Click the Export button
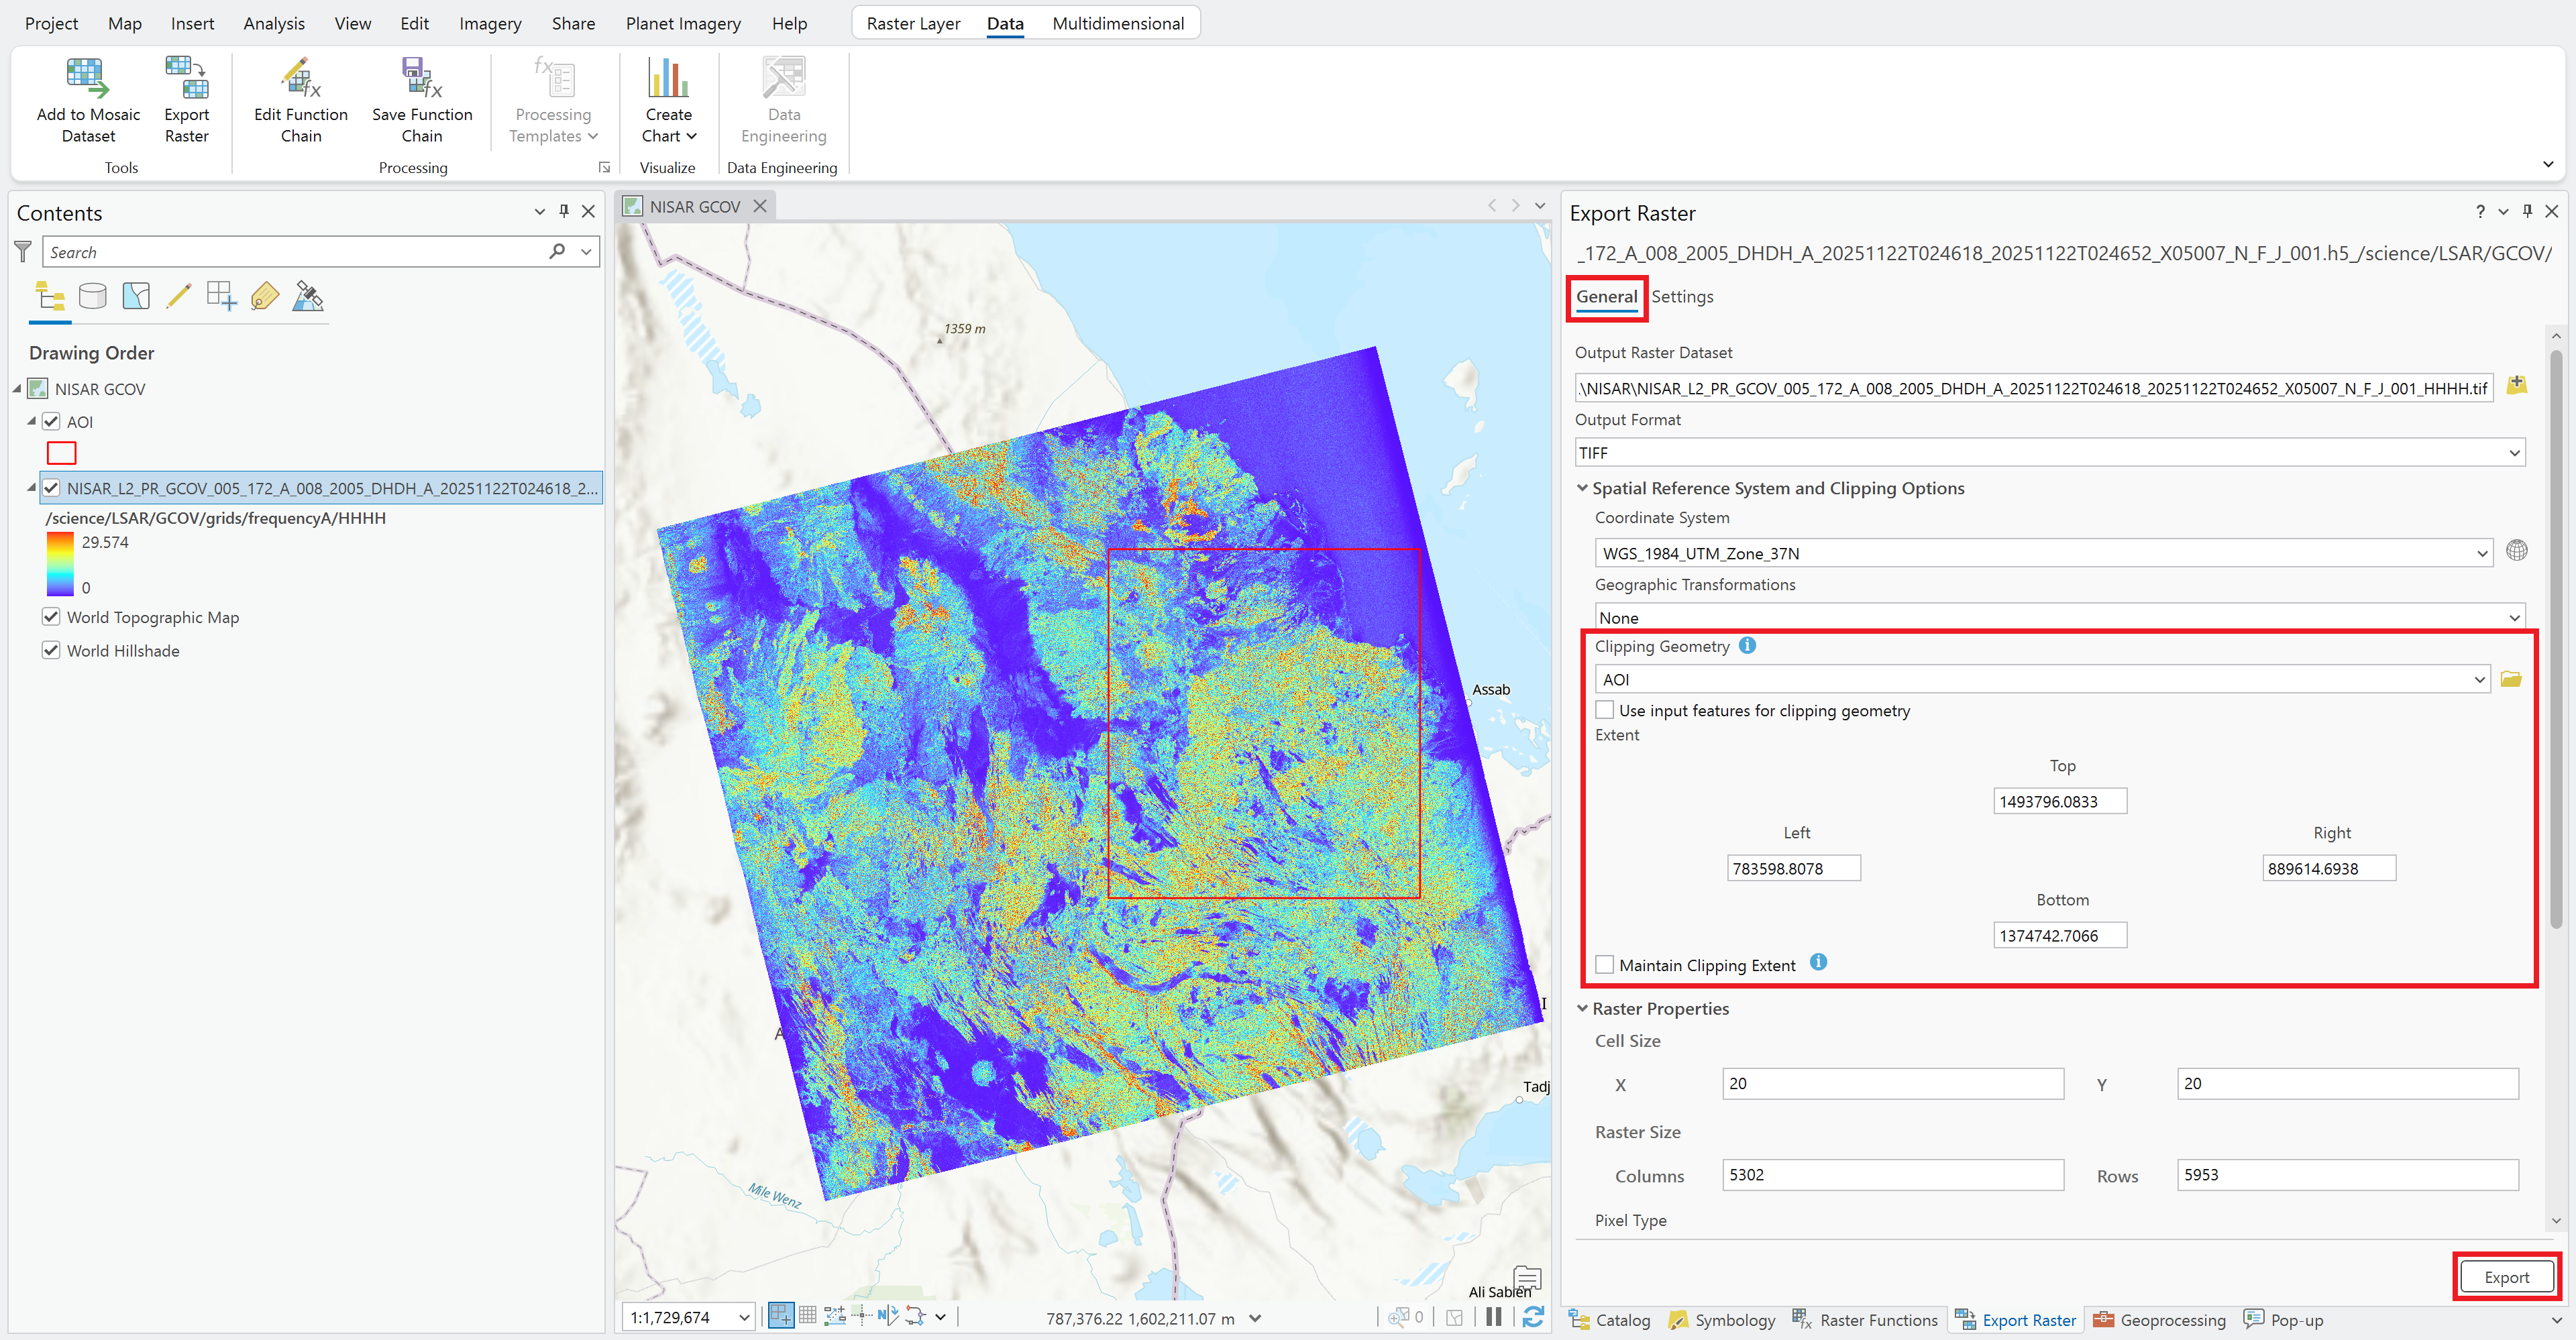The width and height of the screenshot is (2576, 1340). pos(2506,1277)
